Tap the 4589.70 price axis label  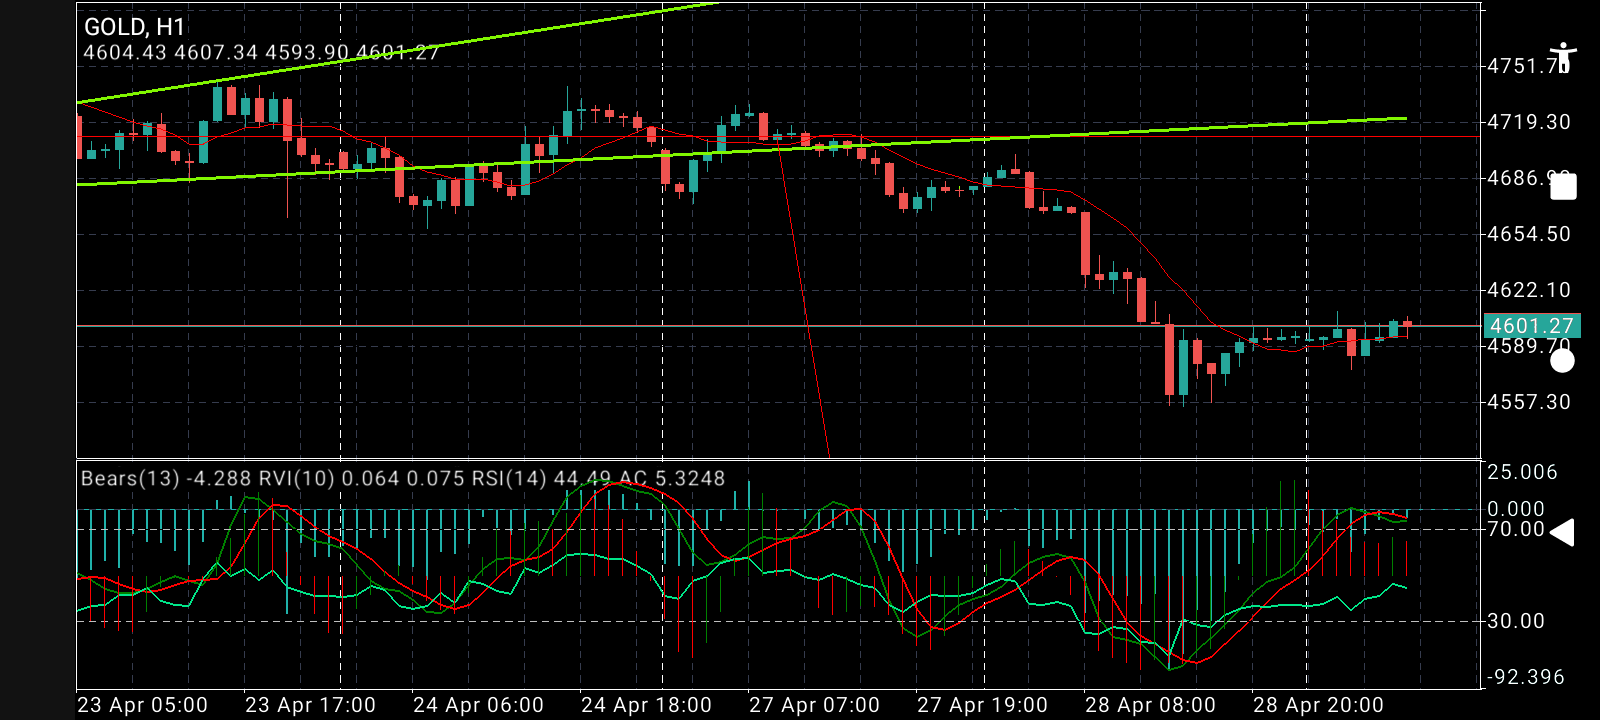[1529, 347]
